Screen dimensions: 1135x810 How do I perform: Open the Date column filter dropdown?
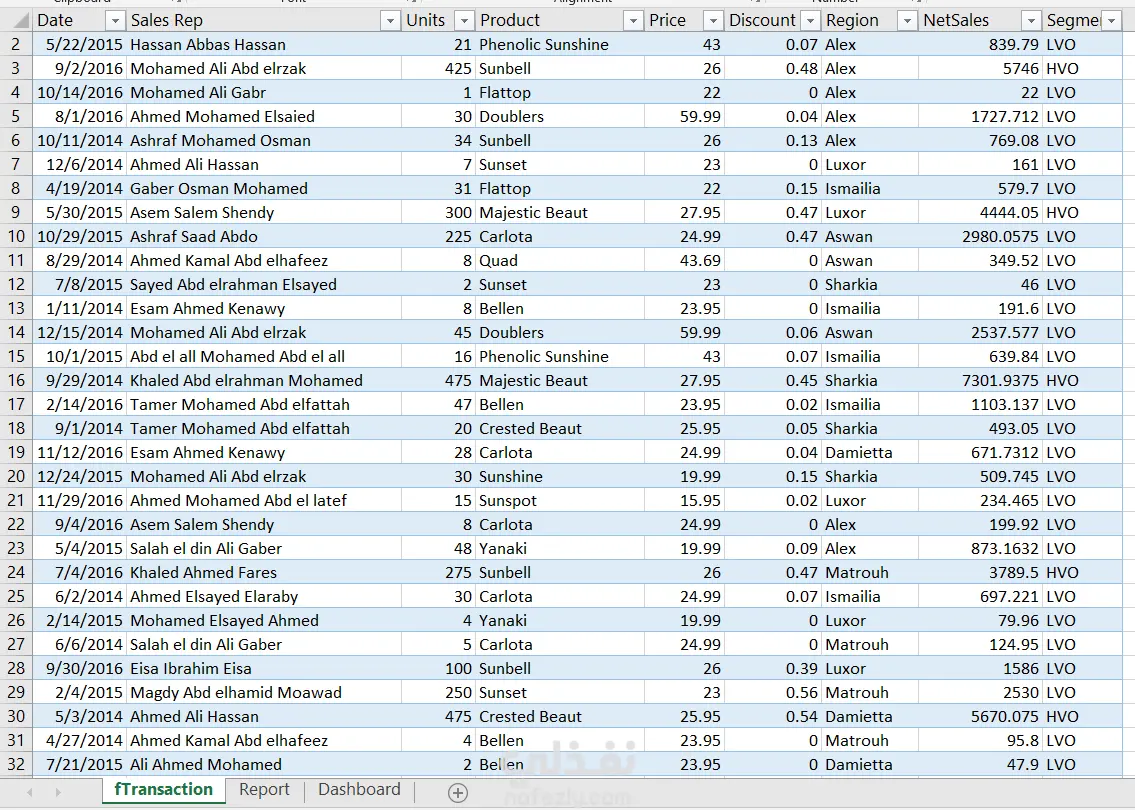click(x=114, y=21)
